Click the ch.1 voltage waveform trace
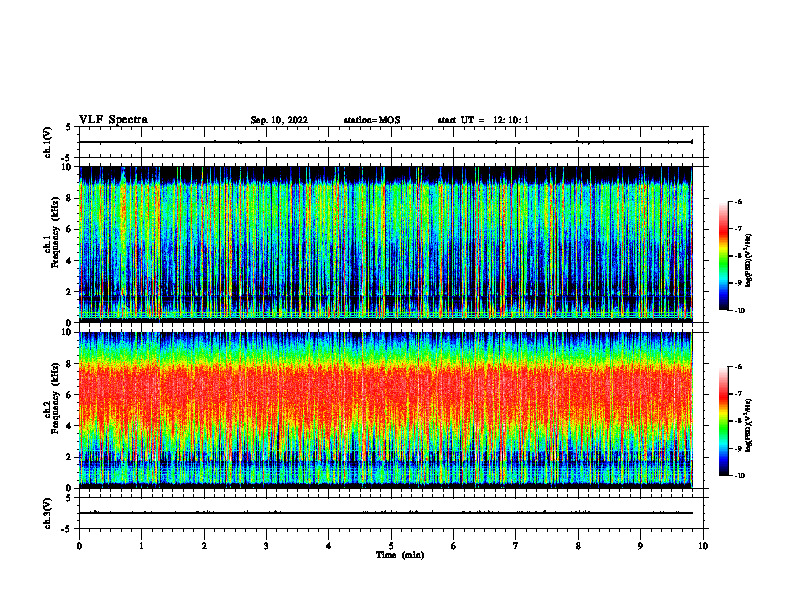The width and height of the screenshot is (792, 612). click(385, 142)
